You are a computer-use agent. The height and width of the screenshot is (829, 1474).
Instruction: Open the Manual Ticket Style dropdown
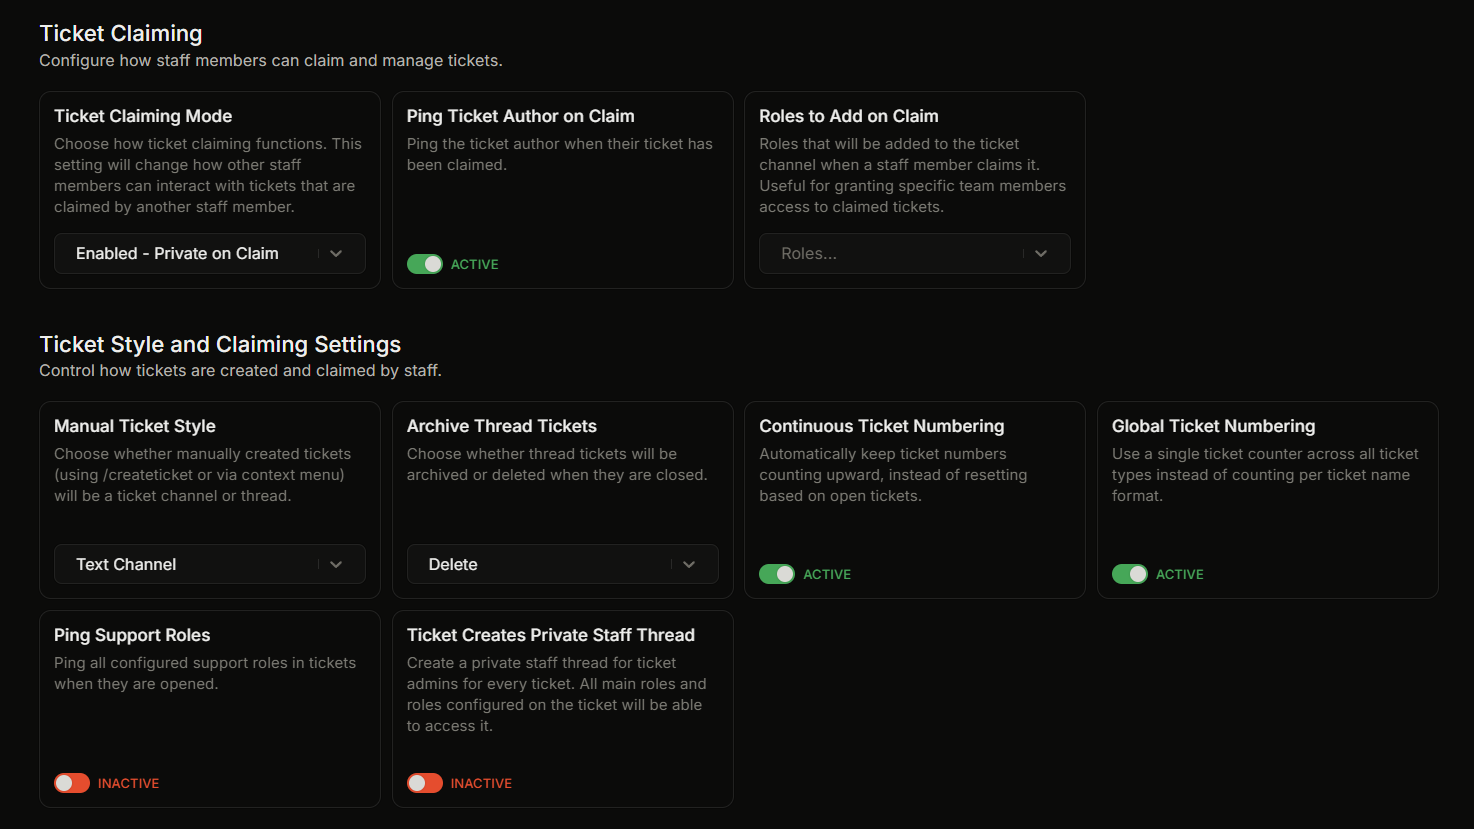tap(210, 564)
